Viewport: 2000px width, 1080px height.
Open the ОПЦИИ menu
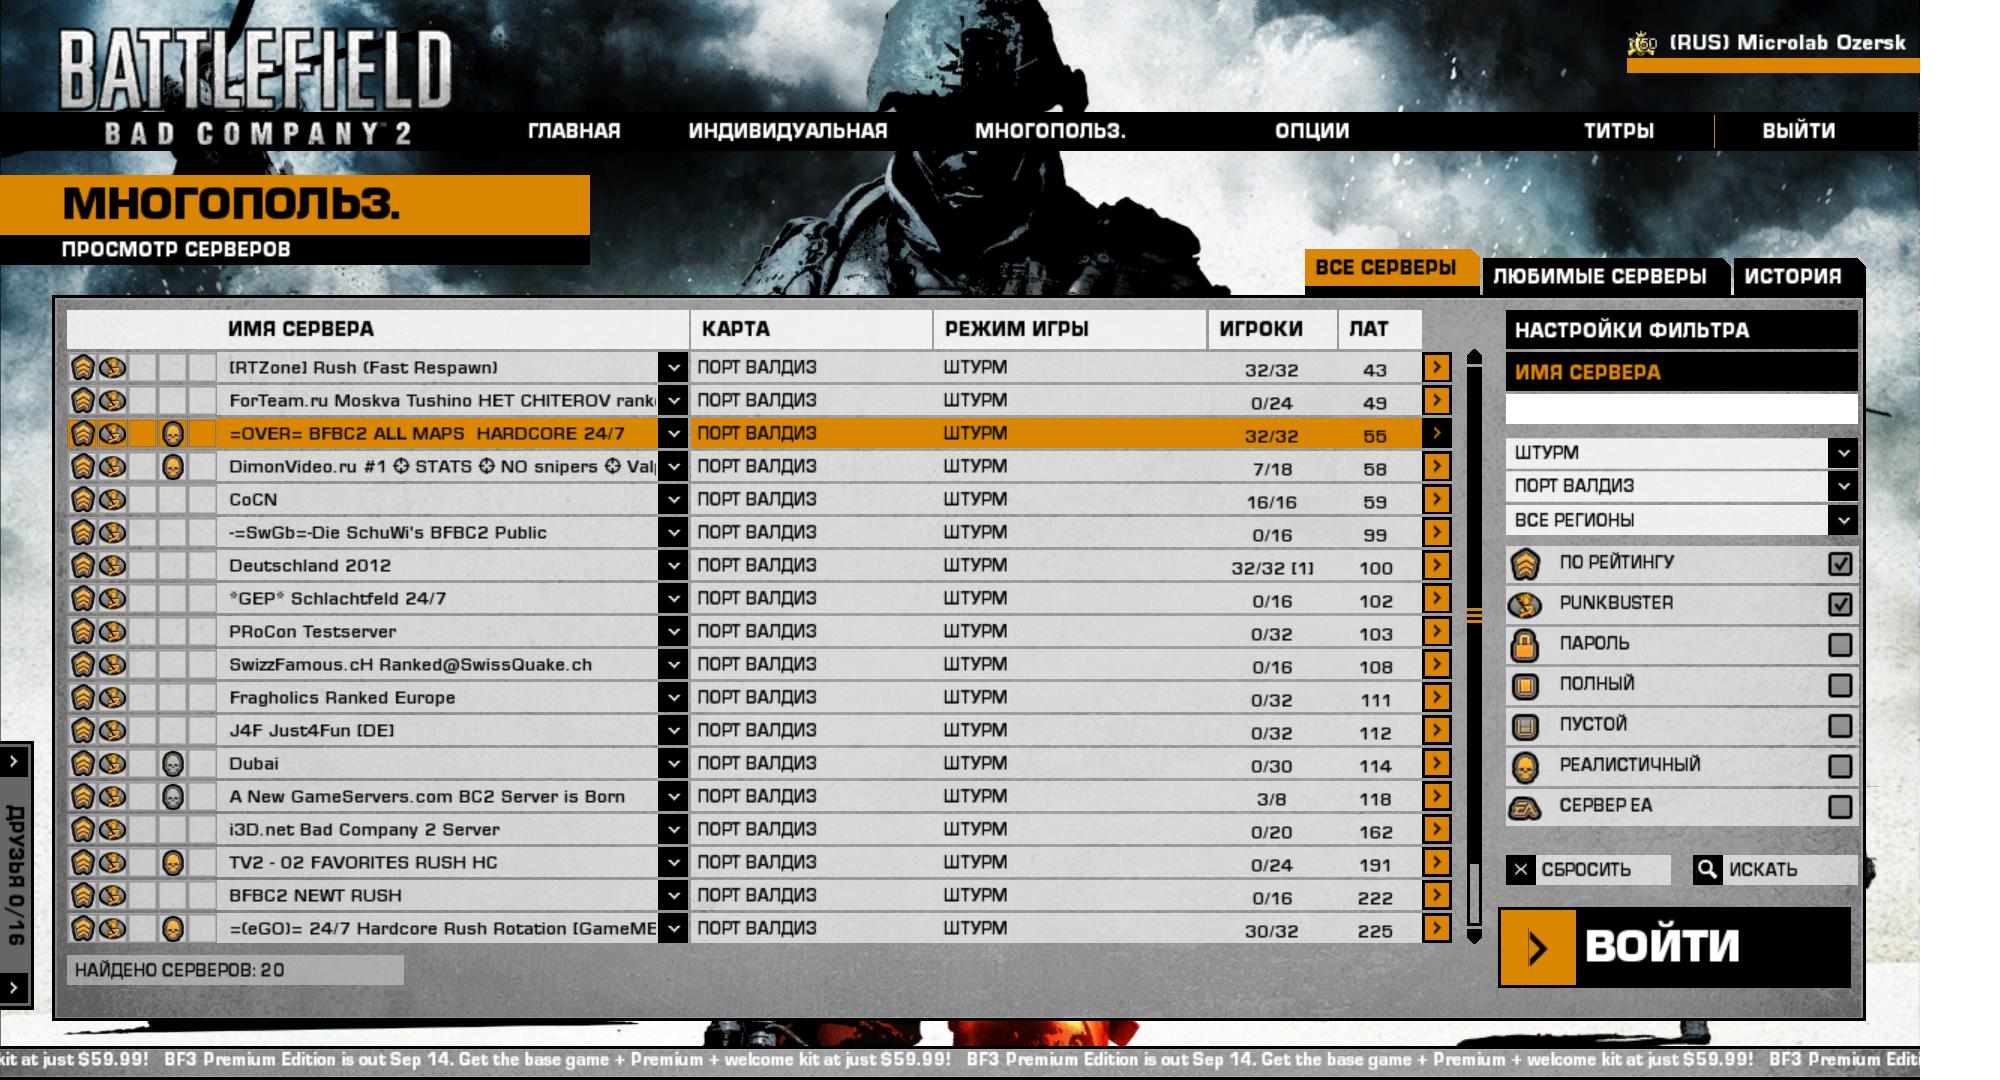[1311, 131]
